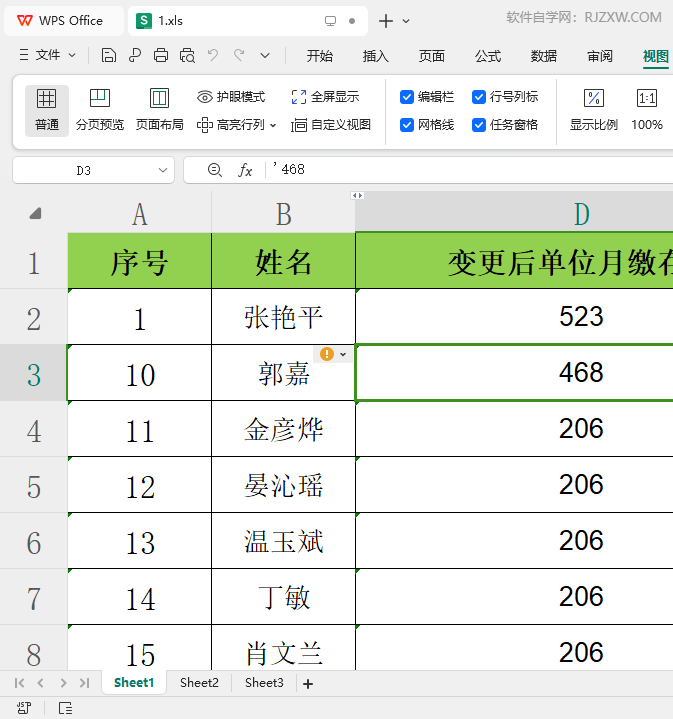Click the Name Box showing D3
Viewport: 673px width, 719px height.
pyautogui.click(x=94, y=170)
